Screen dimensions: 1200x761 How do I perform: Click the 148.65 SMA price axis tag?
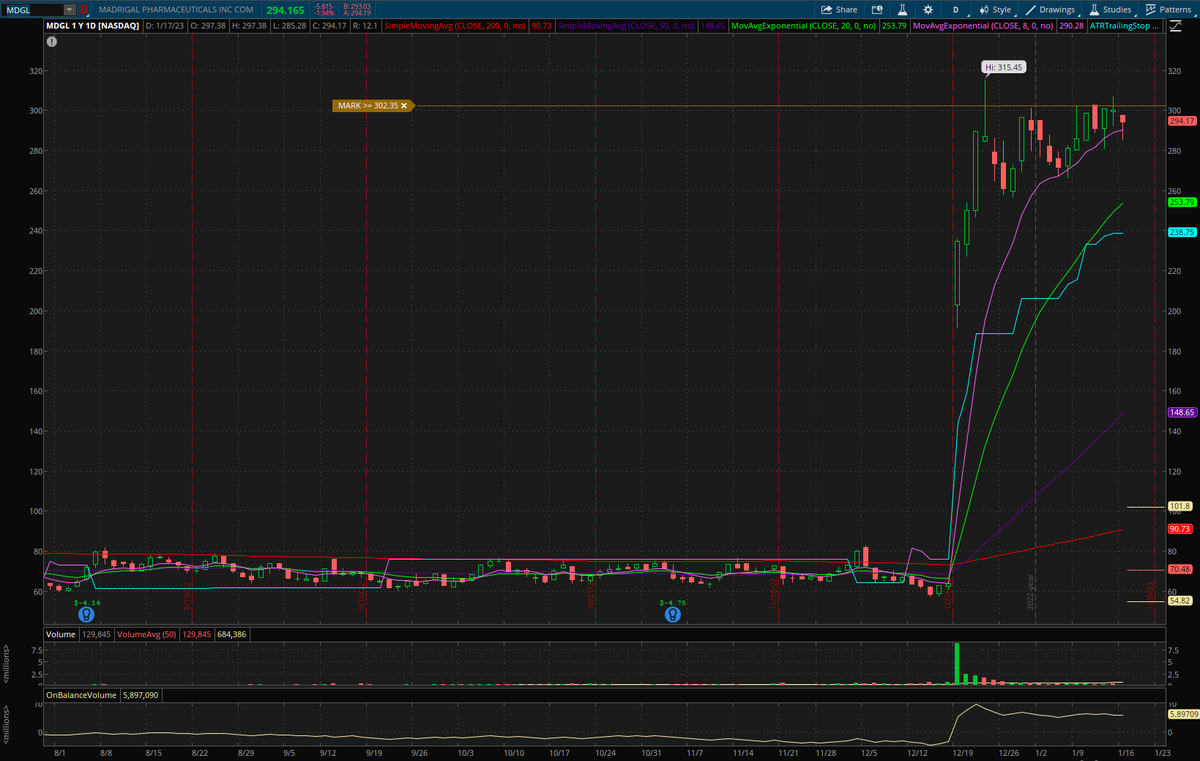(1182, 412)
